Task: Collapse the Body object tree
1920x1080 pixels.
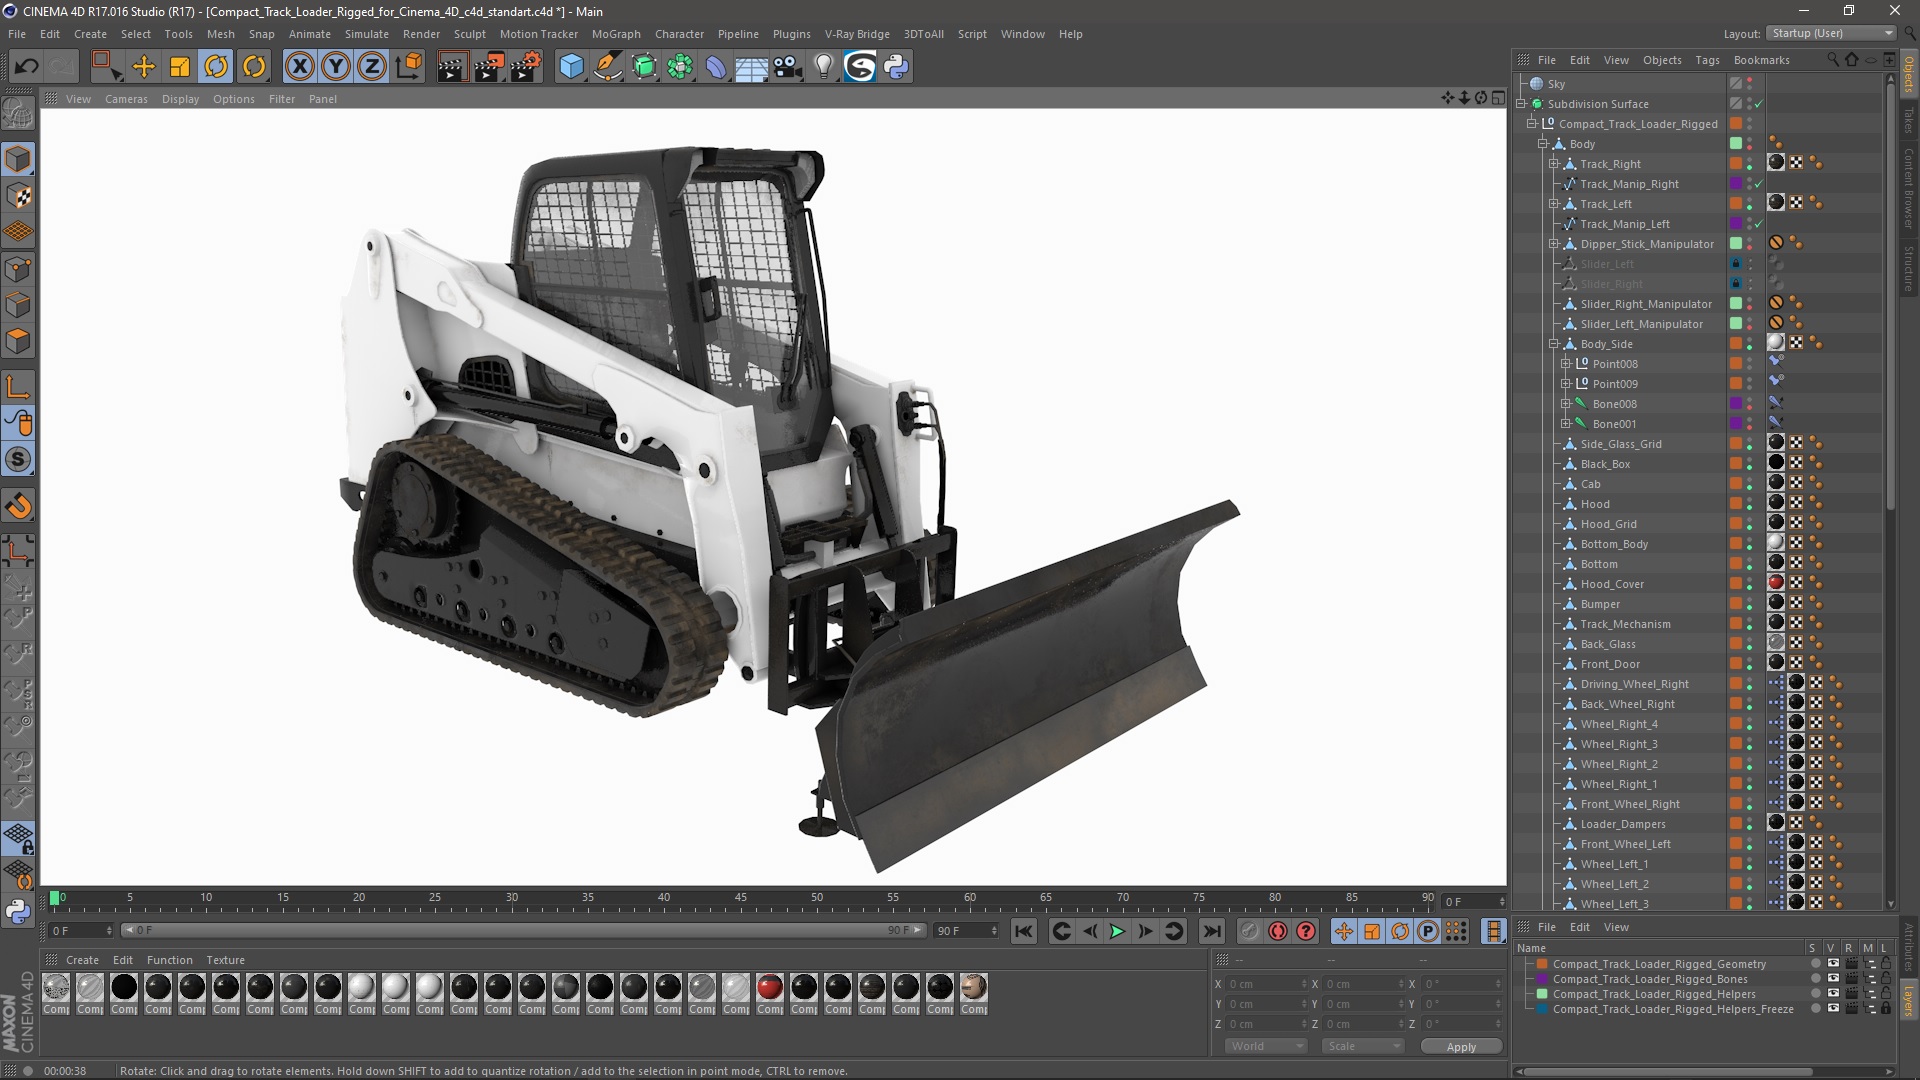Action: (x=1543, y=144)
